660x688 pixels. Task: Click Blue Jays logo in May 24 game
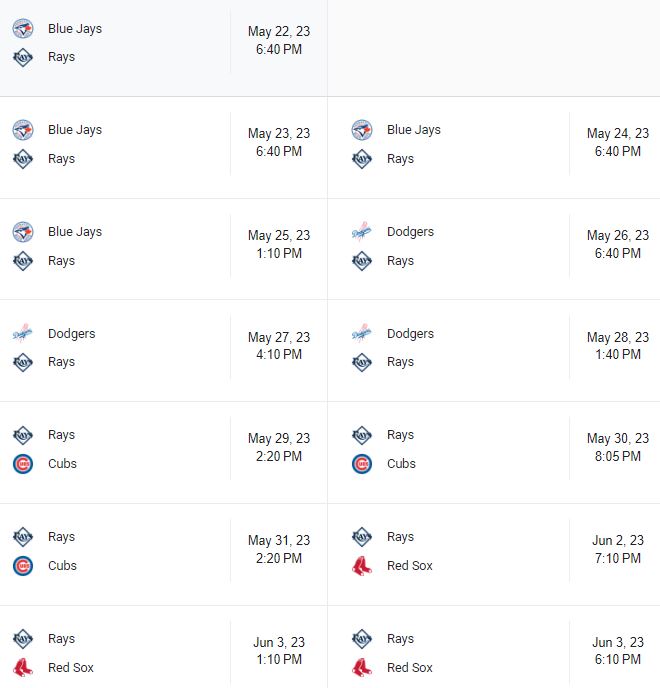[x=362, y=130]
